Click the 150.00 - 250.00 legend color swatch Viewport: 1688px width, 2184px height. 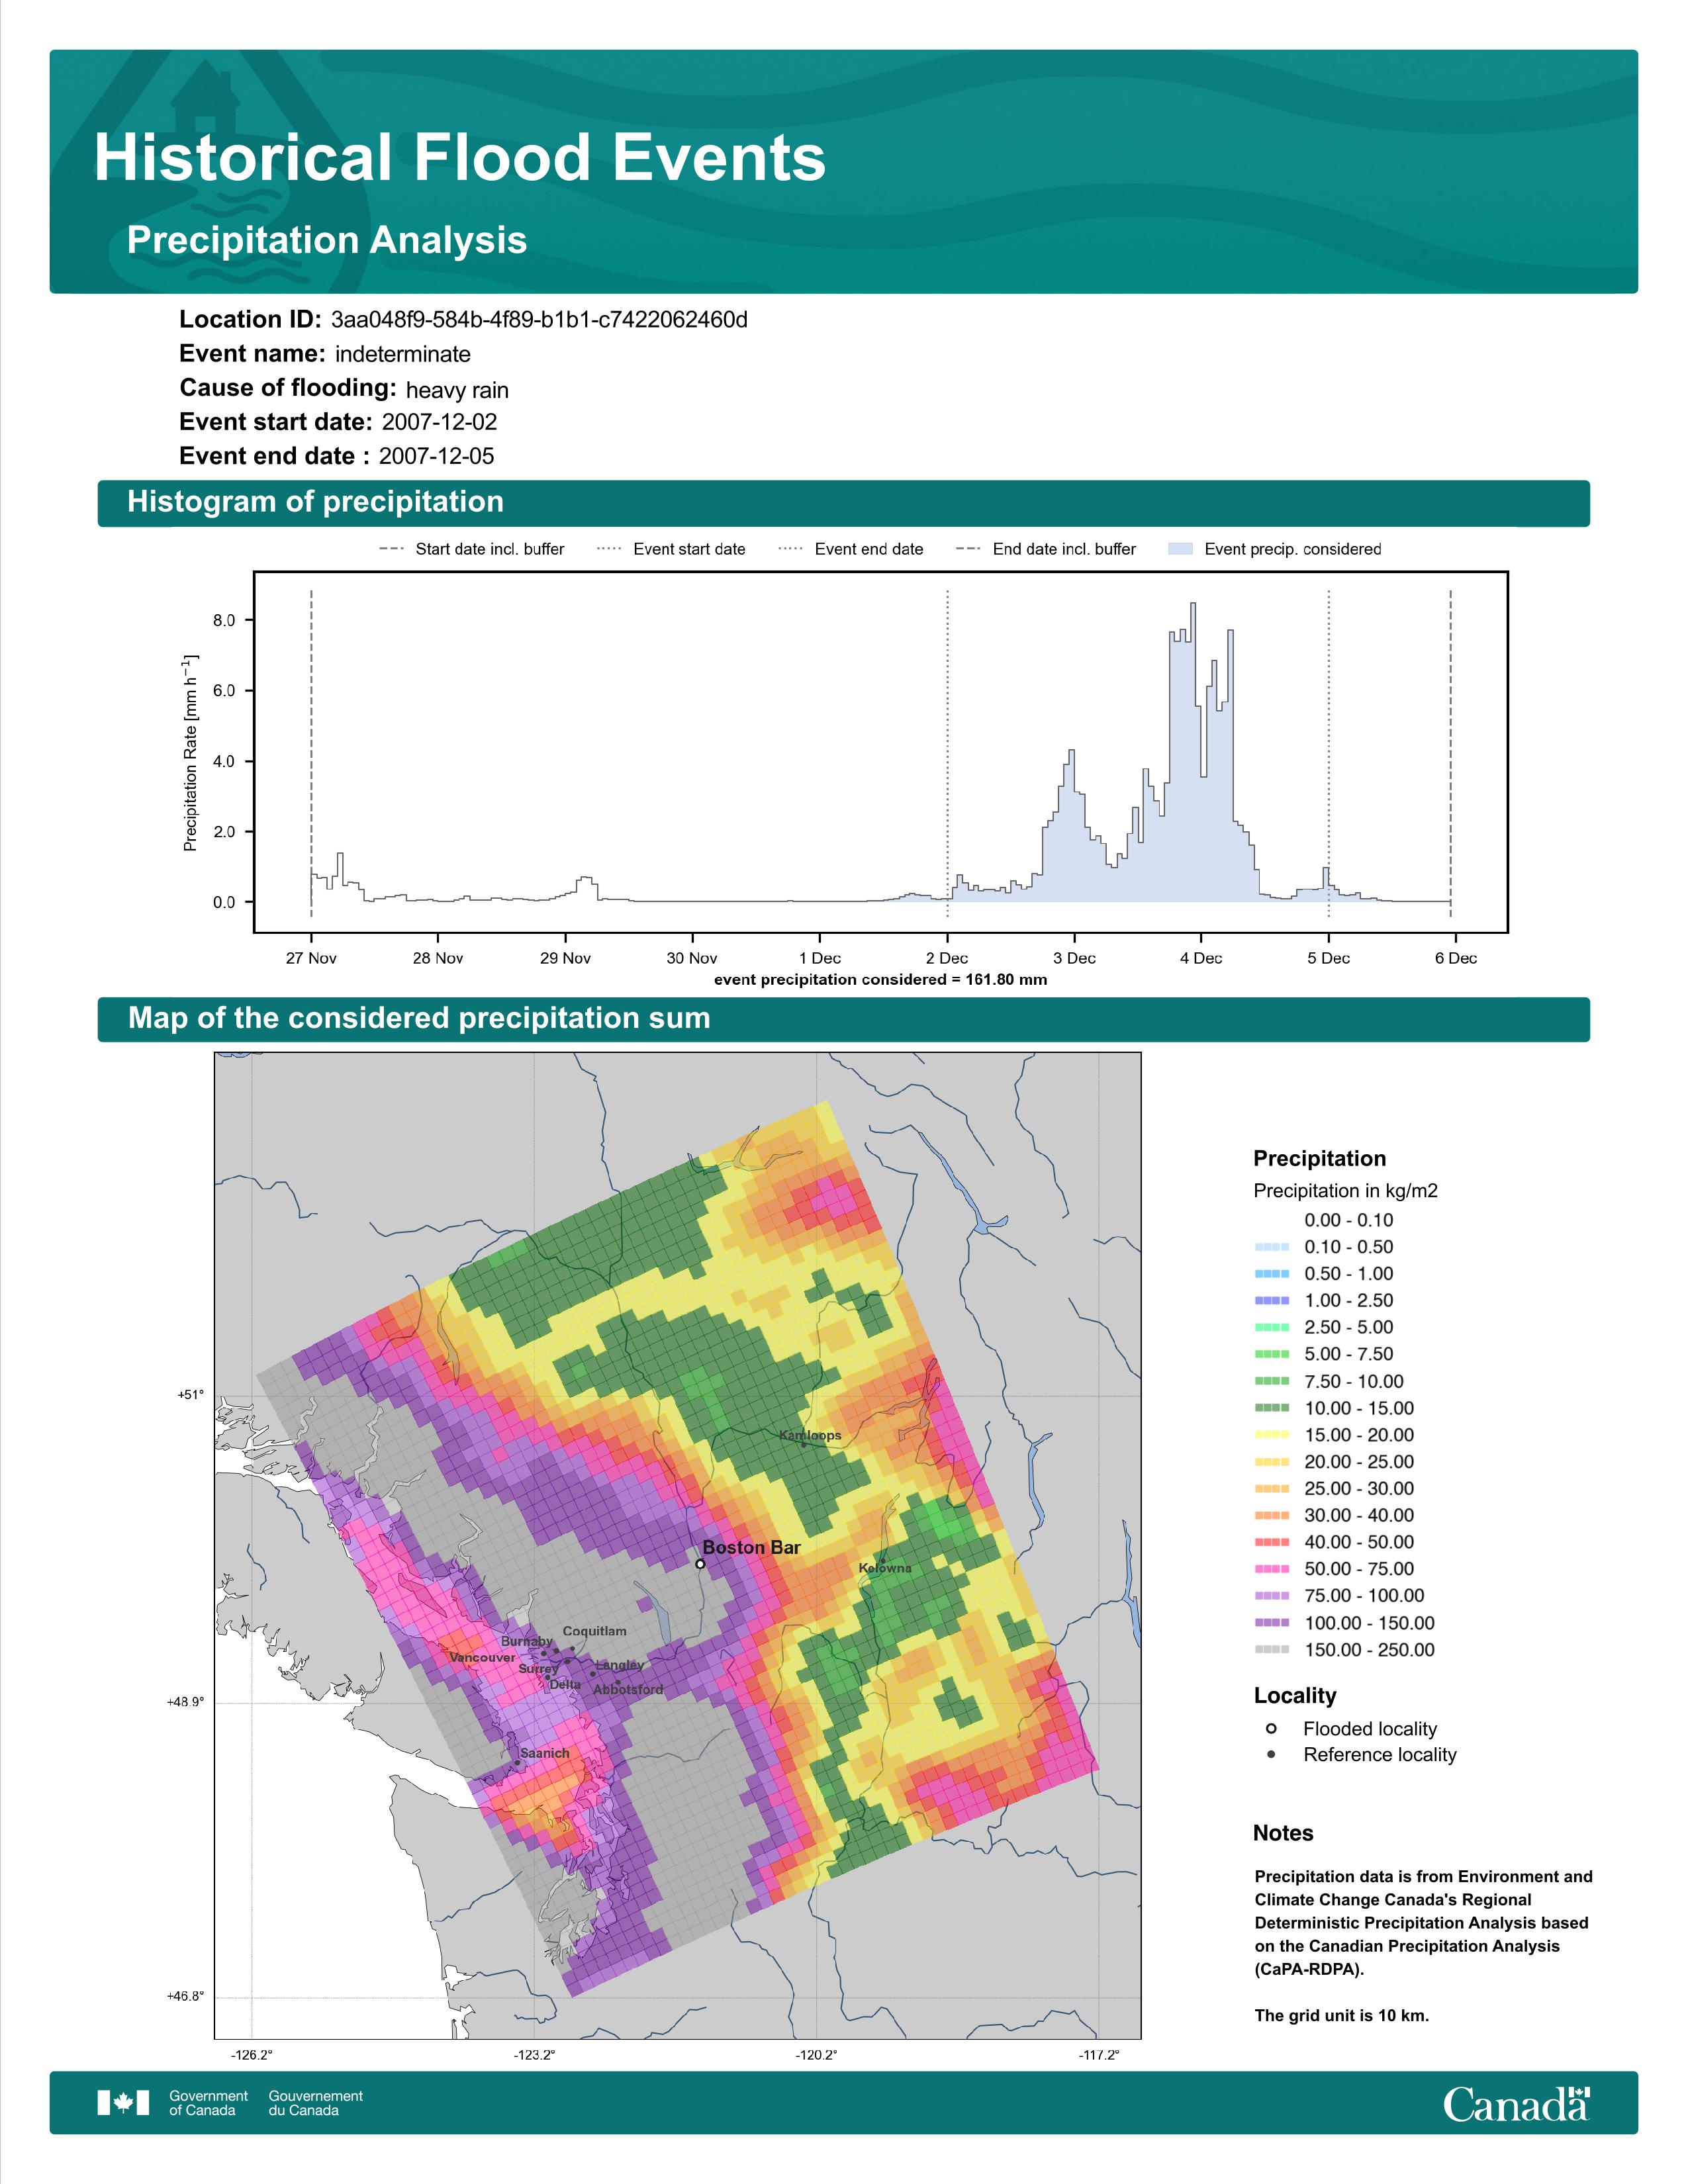(1272, 1650)
